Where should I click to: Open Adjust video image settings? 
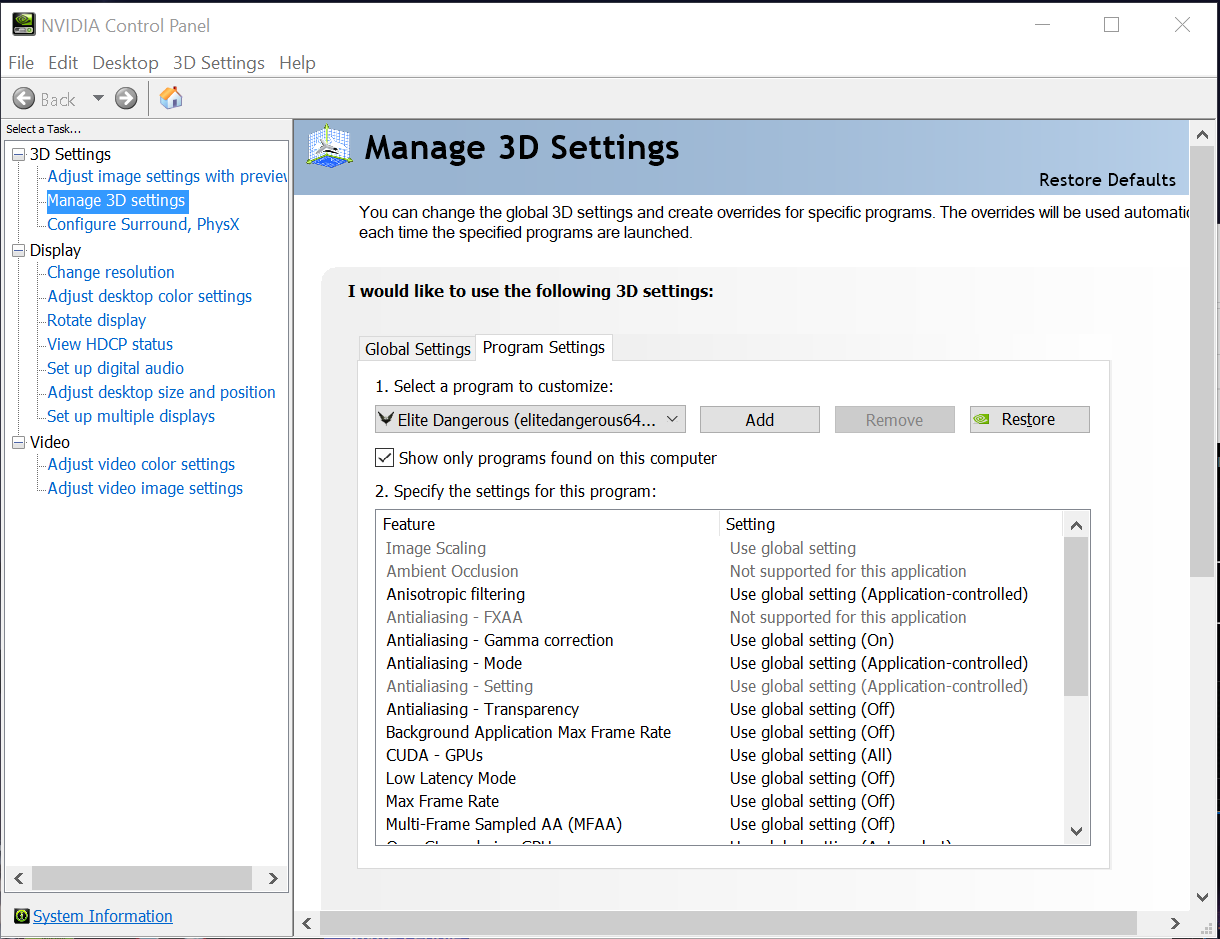[x=145, y=488]
